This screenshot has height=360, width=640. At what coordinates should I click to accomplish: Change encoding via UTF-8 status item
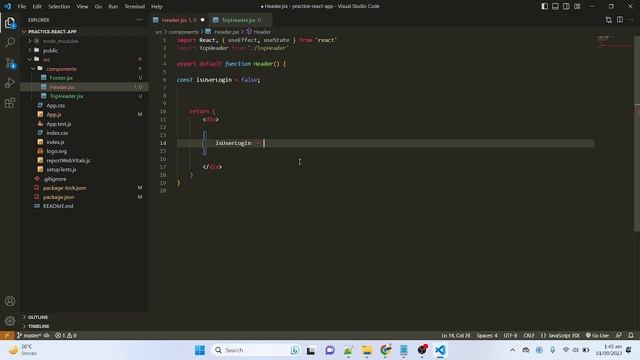pos(510,336)
